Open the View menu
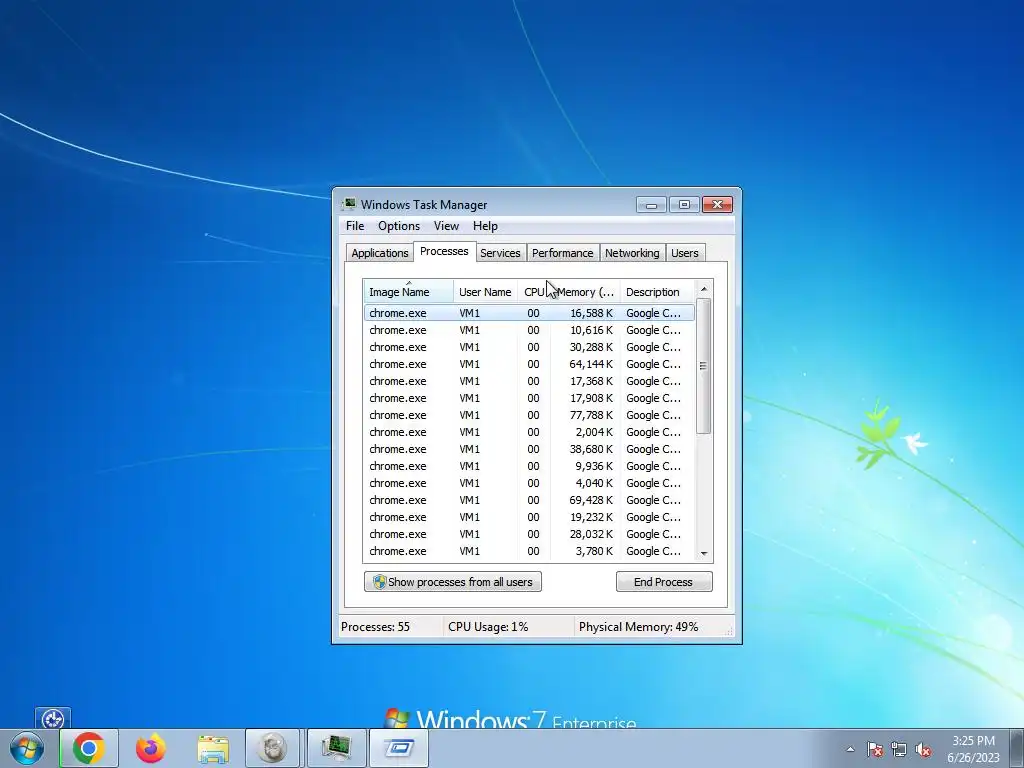Viewport: 1024px width, 768px height. click(x=446, y=226)
